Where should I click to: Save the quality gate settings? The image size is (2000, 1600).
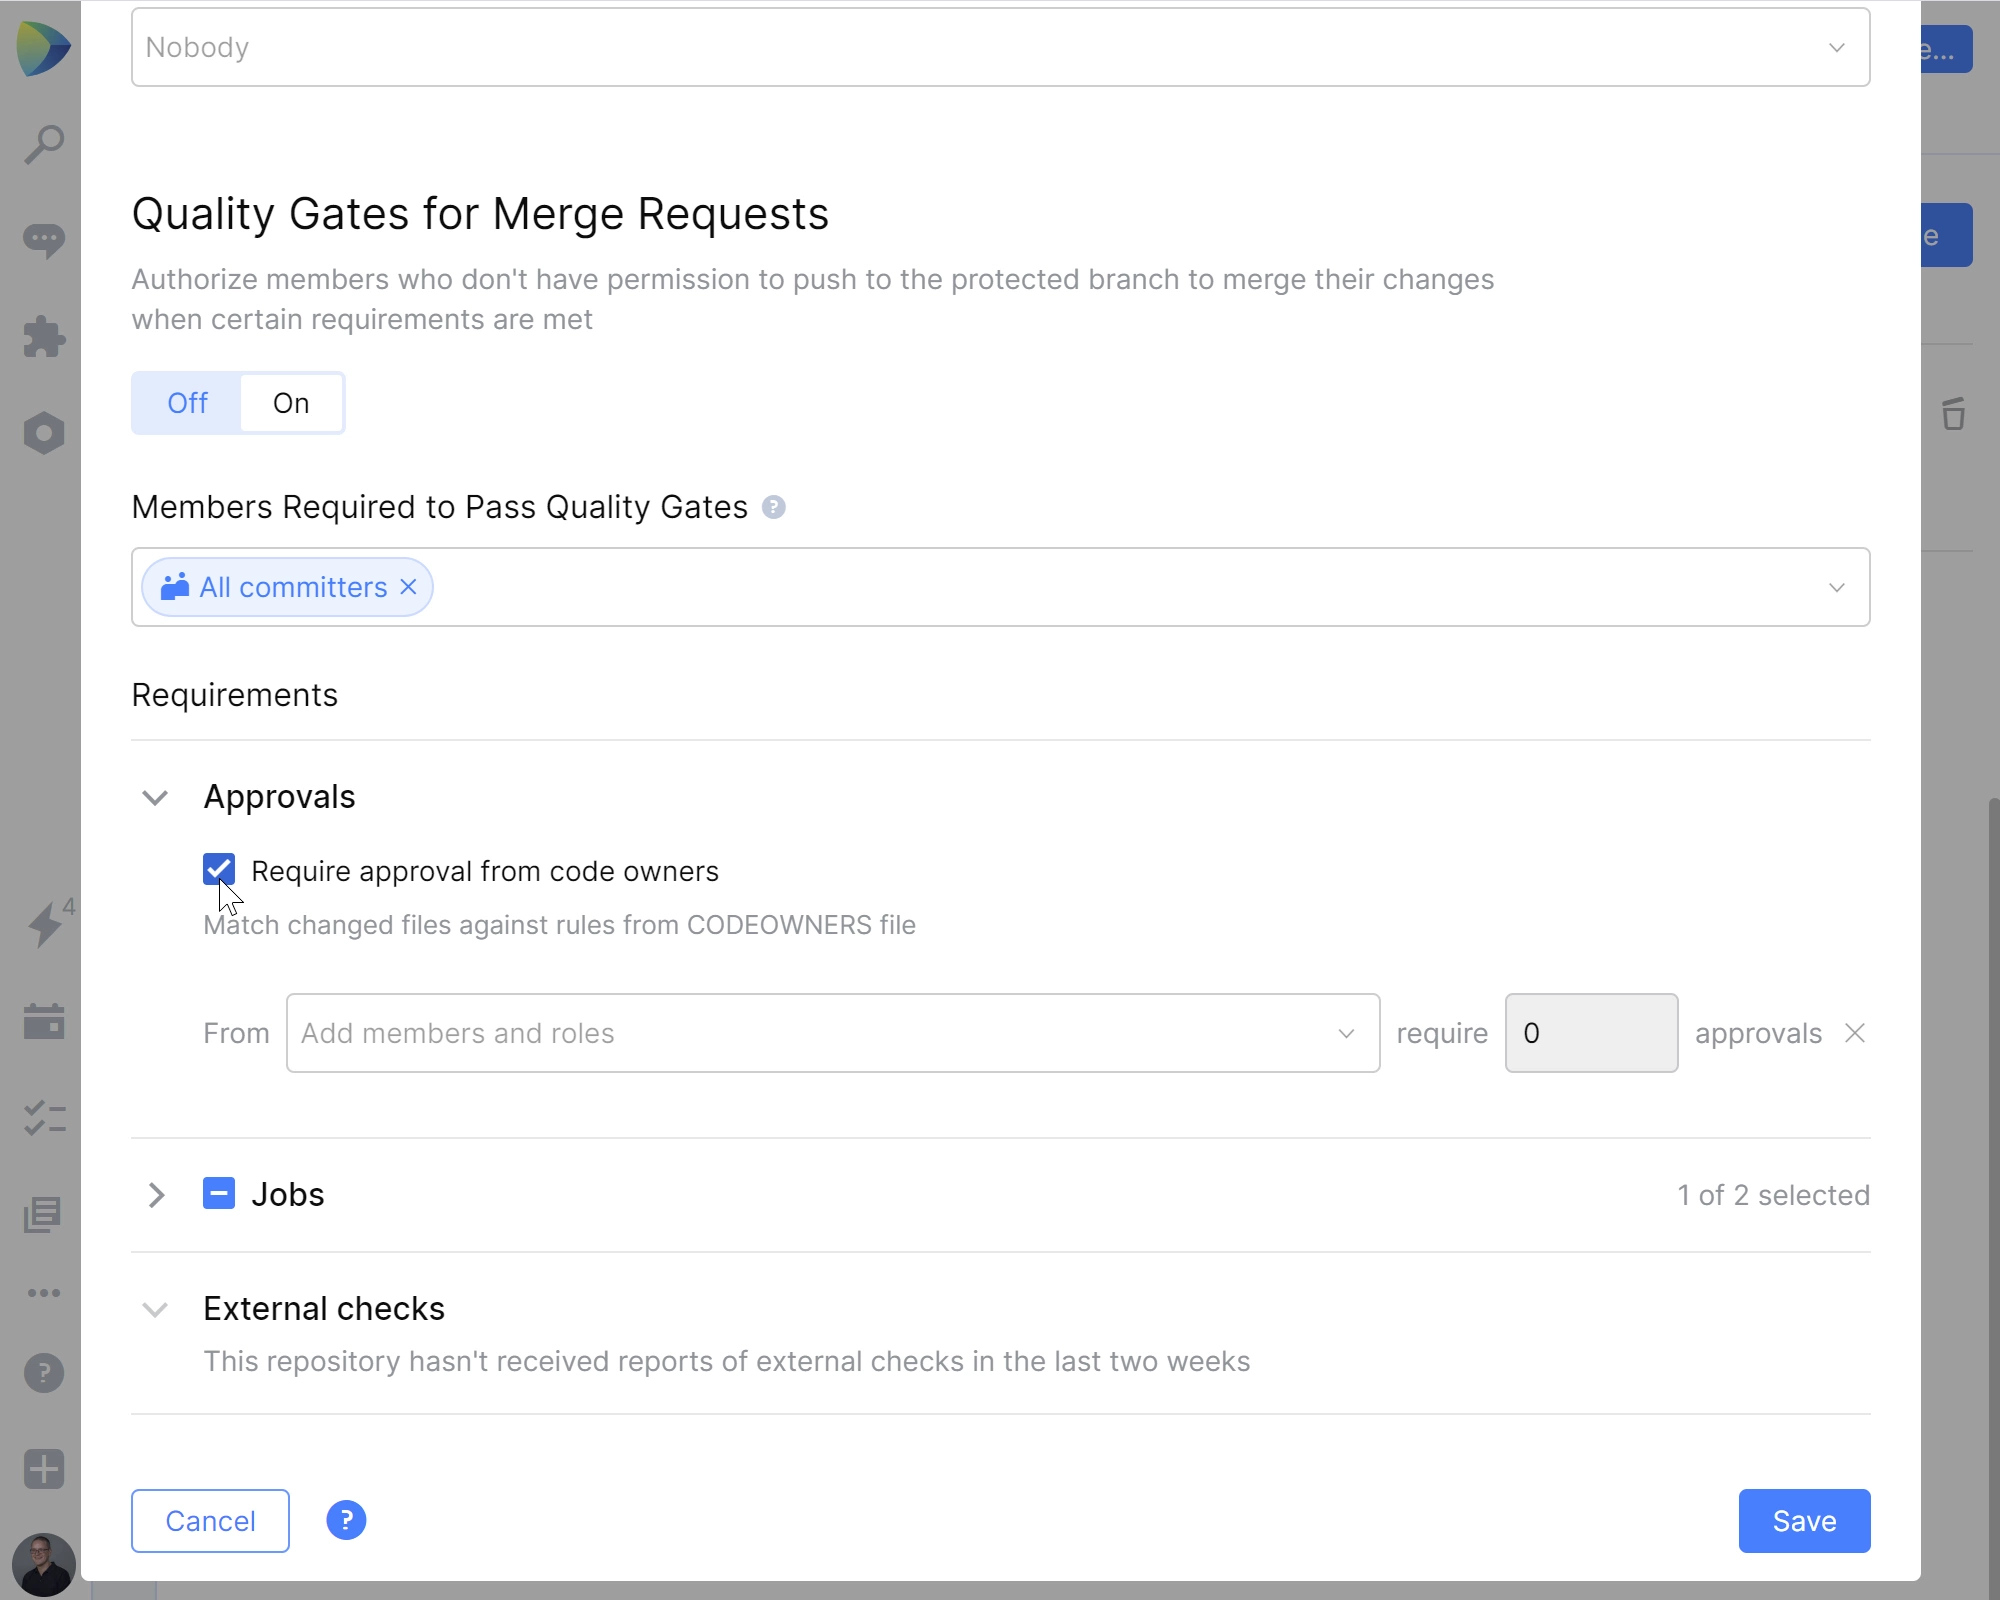point(1804,1520)
